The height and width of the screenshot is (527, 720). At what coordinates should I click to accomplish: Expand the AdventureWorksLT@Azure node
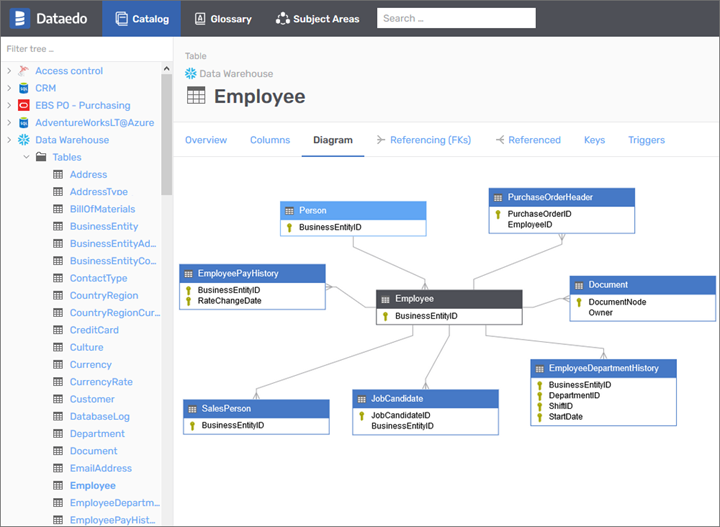pyautogui.click(x=9, y=123)
